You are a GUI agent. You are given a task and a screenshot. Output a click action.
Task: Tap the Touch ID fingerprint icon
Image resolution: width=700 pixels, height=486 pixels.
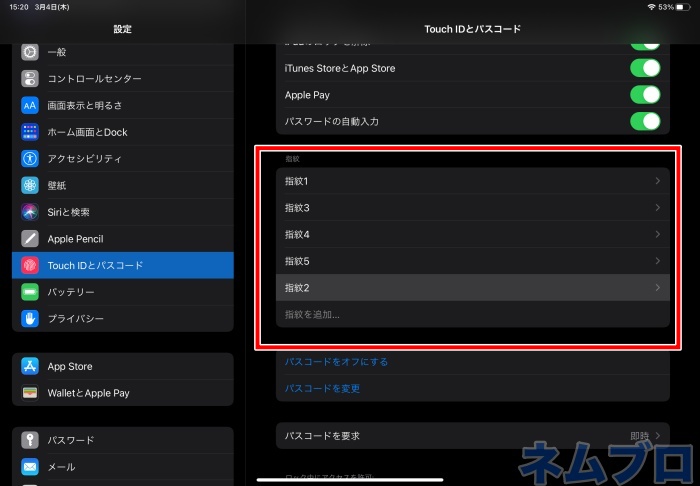(30, 266)
